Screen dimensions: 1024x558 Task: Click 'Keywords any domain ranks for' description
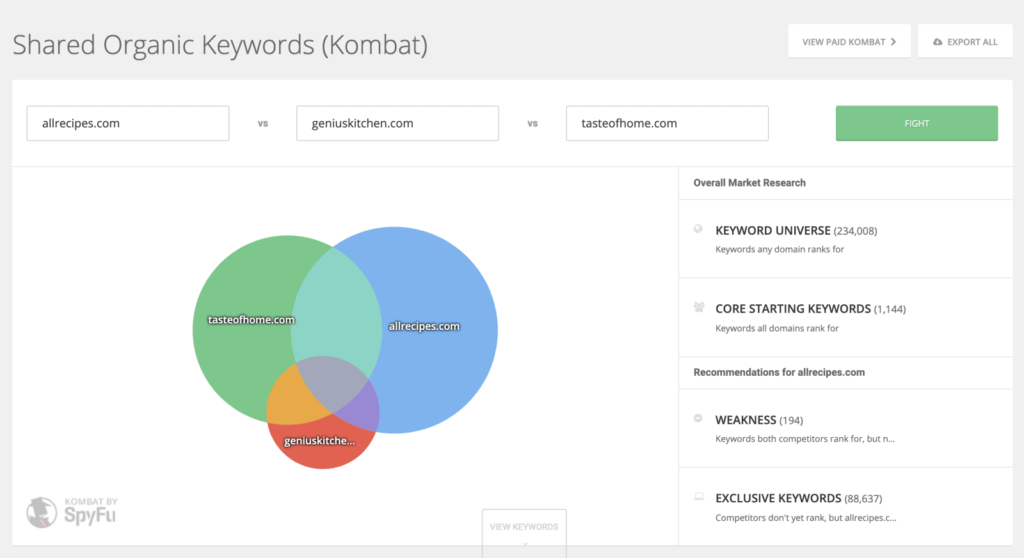780,249
